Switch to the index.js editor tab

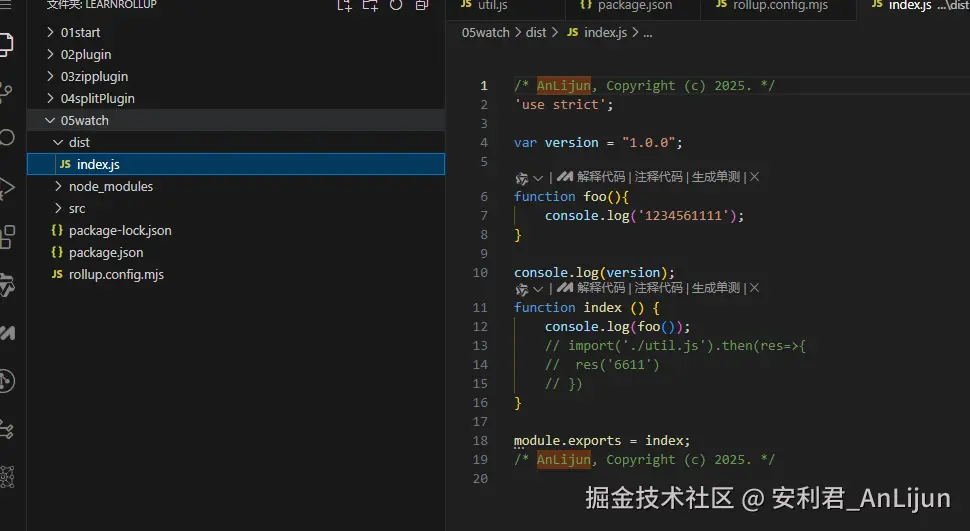(x=914, y=6)
